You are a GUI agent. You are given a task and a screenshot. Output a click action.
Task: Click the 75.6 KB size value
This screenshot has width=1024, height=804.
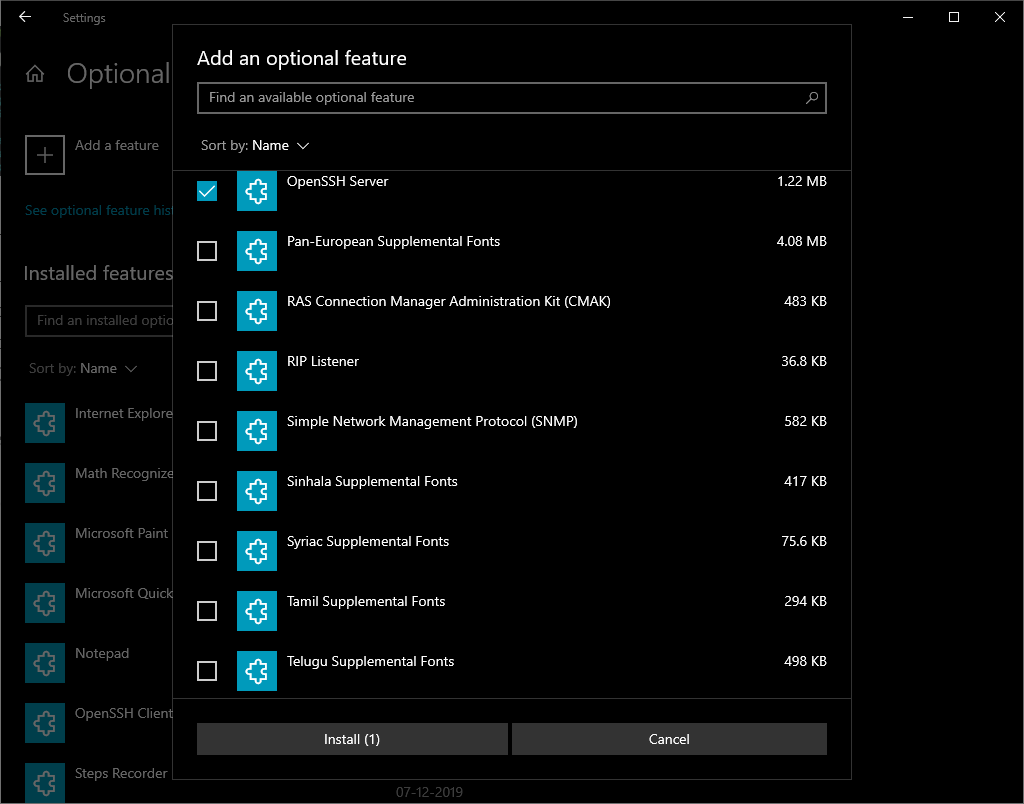(x=804, y=542)
